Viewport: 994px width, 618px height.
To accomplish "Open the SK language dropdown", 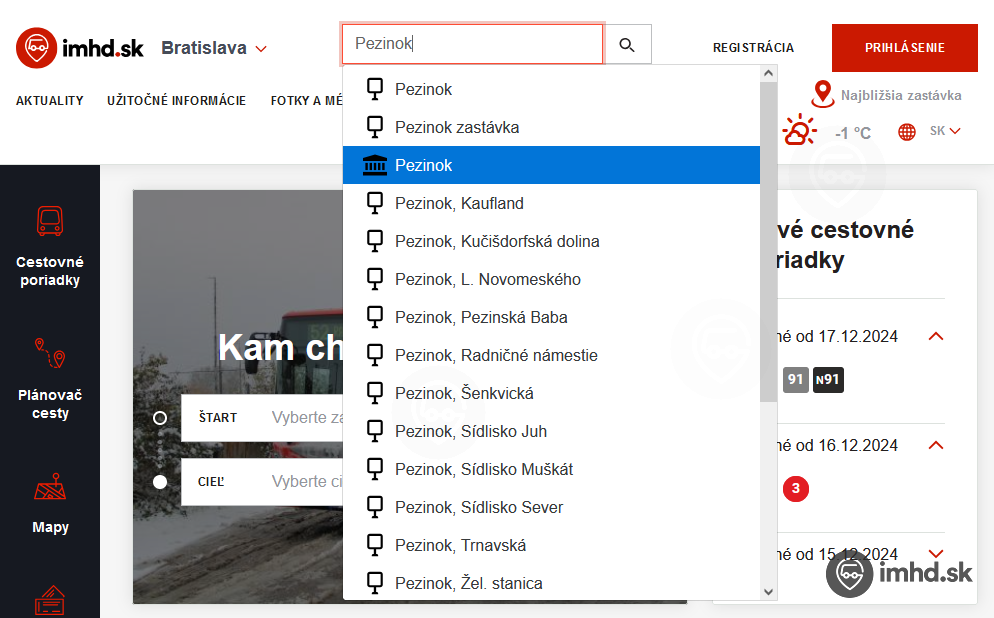I will pos(944,131).
